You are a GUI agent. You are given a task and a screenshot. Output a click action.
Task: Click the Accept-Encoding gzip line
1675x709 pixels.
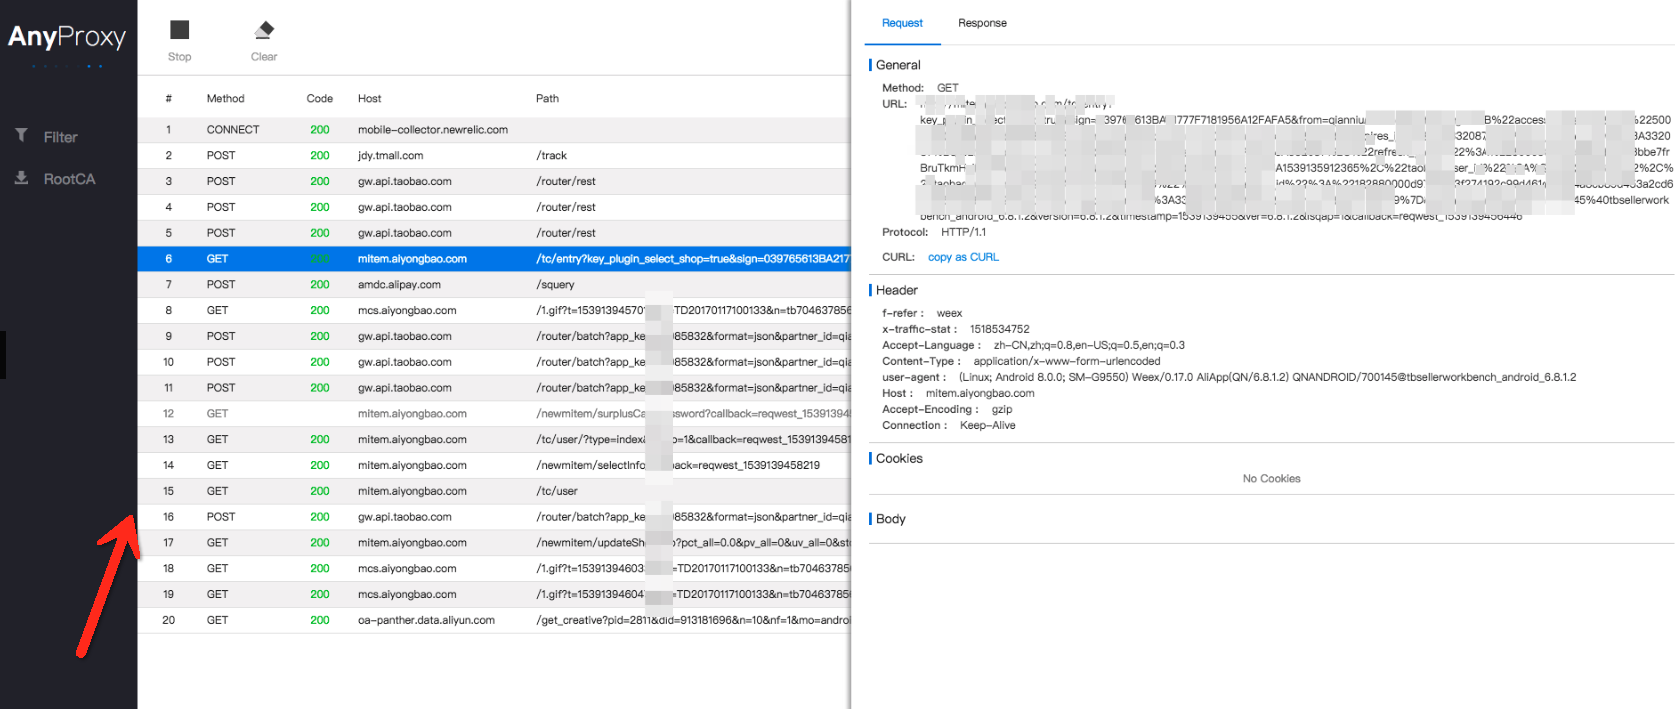(947, 409)
